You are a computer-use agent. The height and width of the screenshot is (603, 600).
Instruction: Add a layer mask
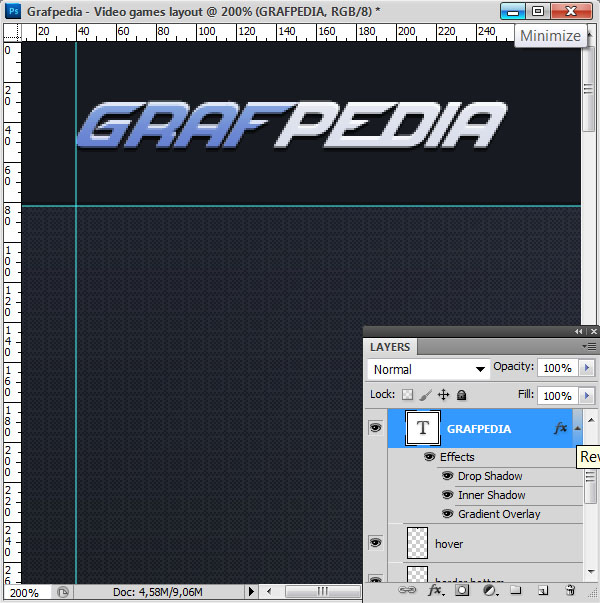tap(462, 590)
